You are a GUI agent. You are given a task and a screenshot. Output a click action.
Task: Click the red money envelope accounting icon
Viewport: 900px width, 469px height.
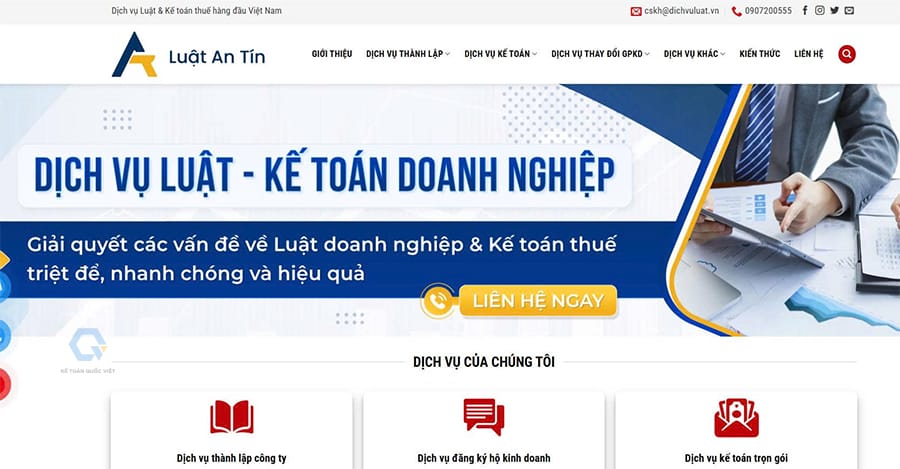(736, 418)
